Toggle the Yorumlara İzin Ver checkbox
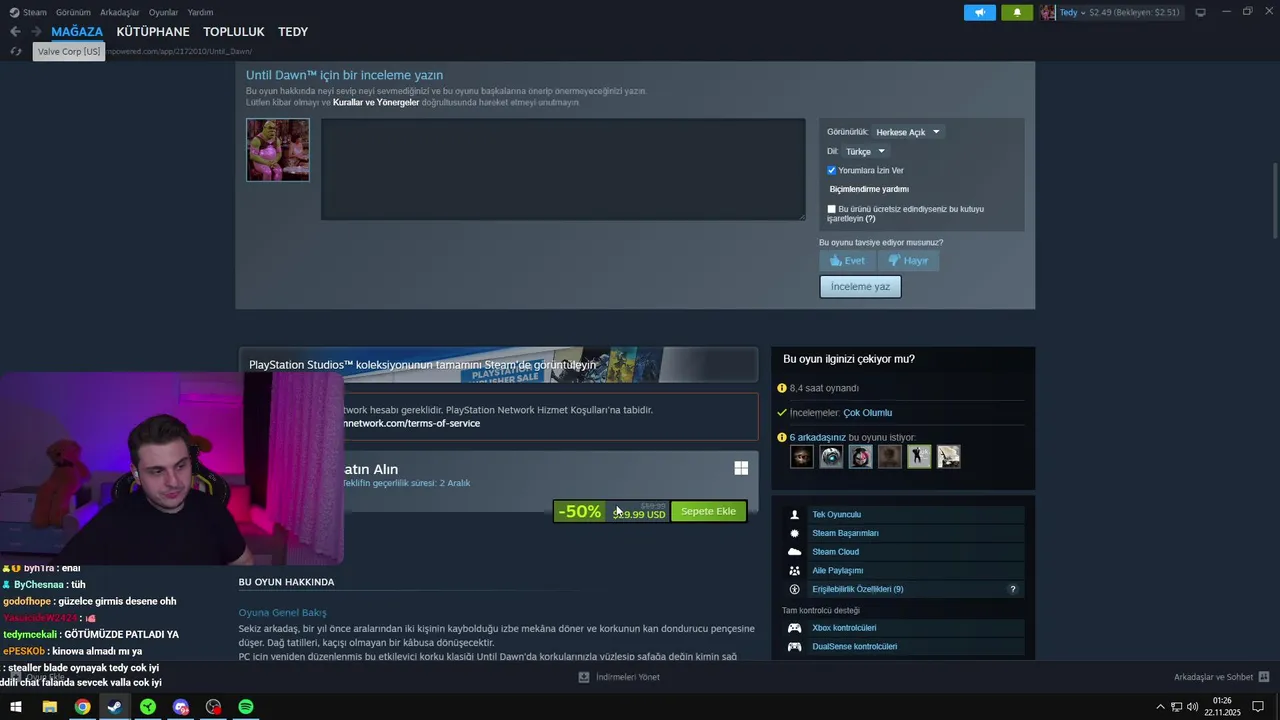Viewport: 1280px width, 720px height. coord(831,171)
